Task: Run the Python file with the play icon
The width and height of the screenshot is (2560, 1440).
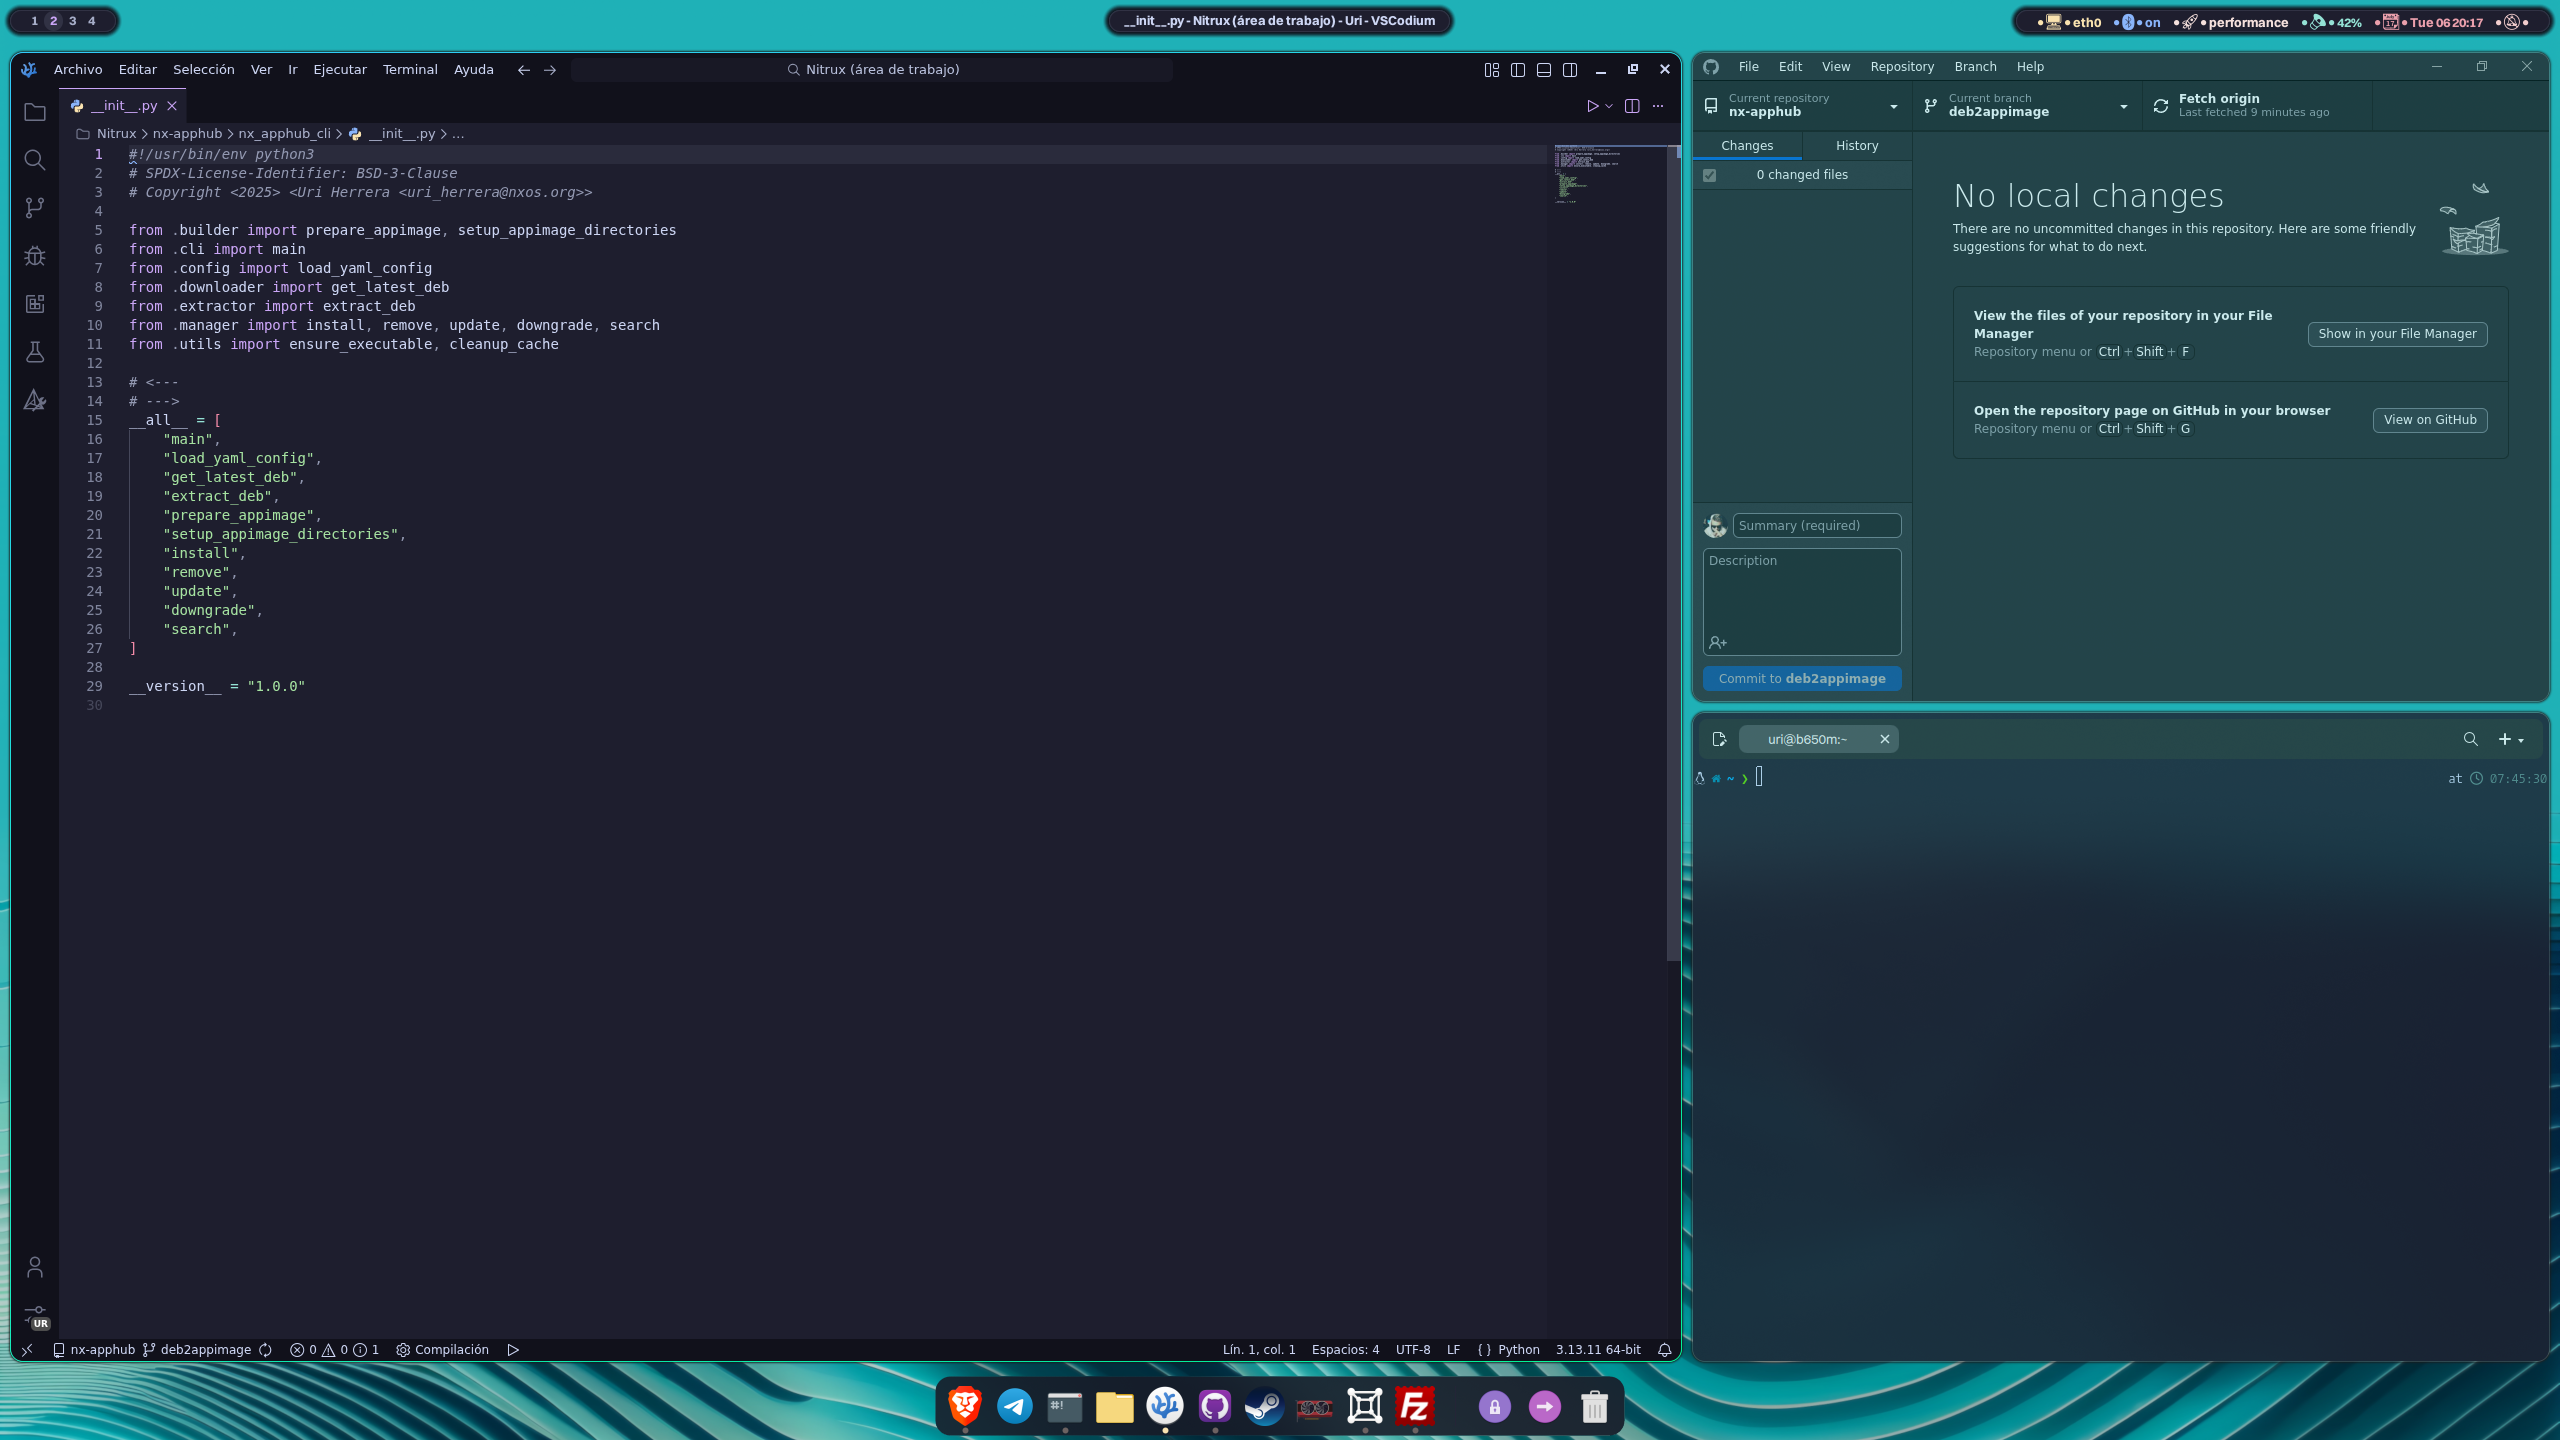Action: [1592, 106]
